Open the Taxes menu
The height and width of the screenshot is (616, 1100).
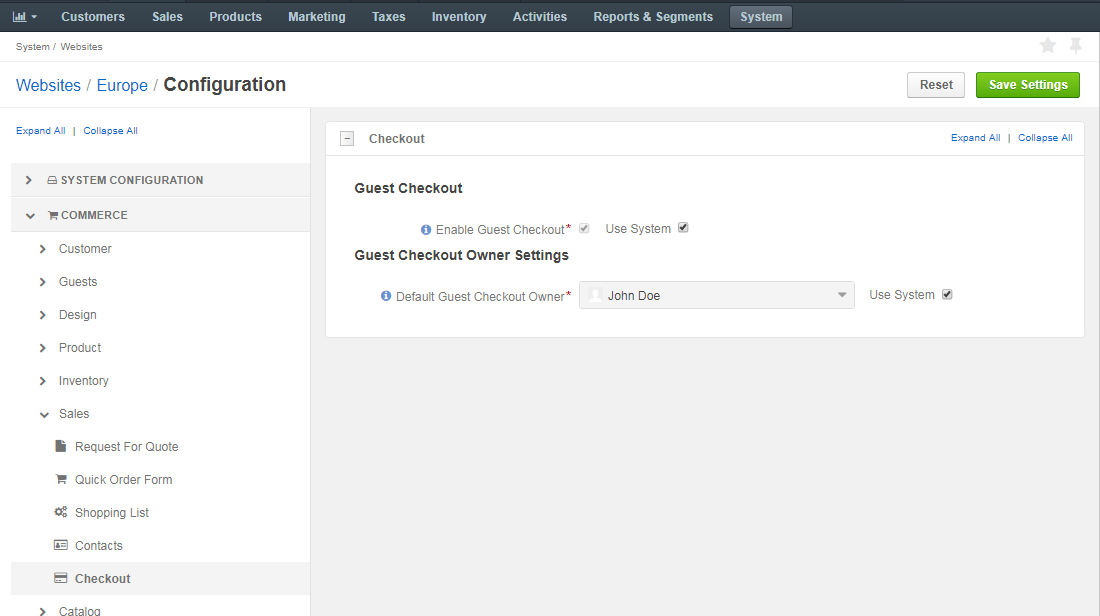click(389, 16)
